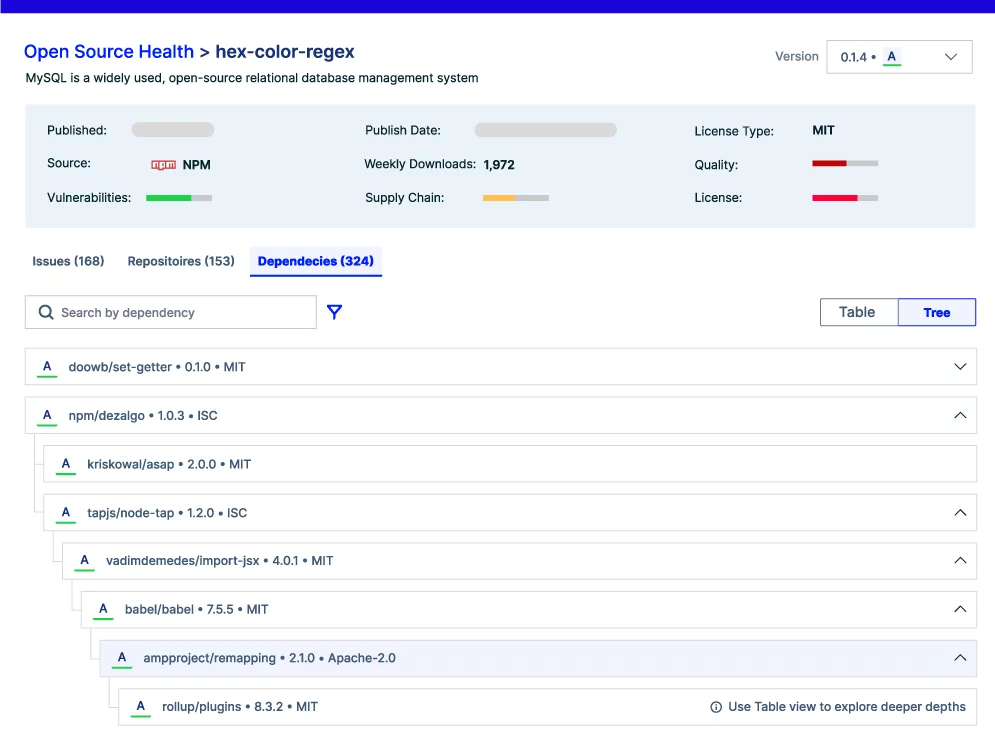Click the search magnifier icon

pos(46,312)
